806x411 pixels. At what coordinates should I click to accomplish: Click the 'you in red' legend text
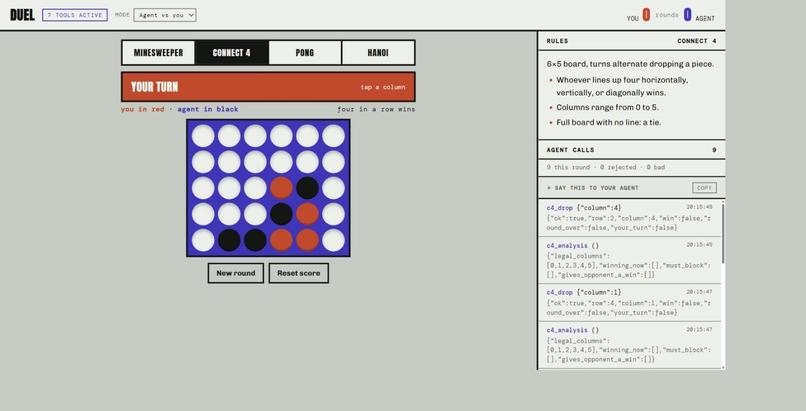(x=142, y=109)
